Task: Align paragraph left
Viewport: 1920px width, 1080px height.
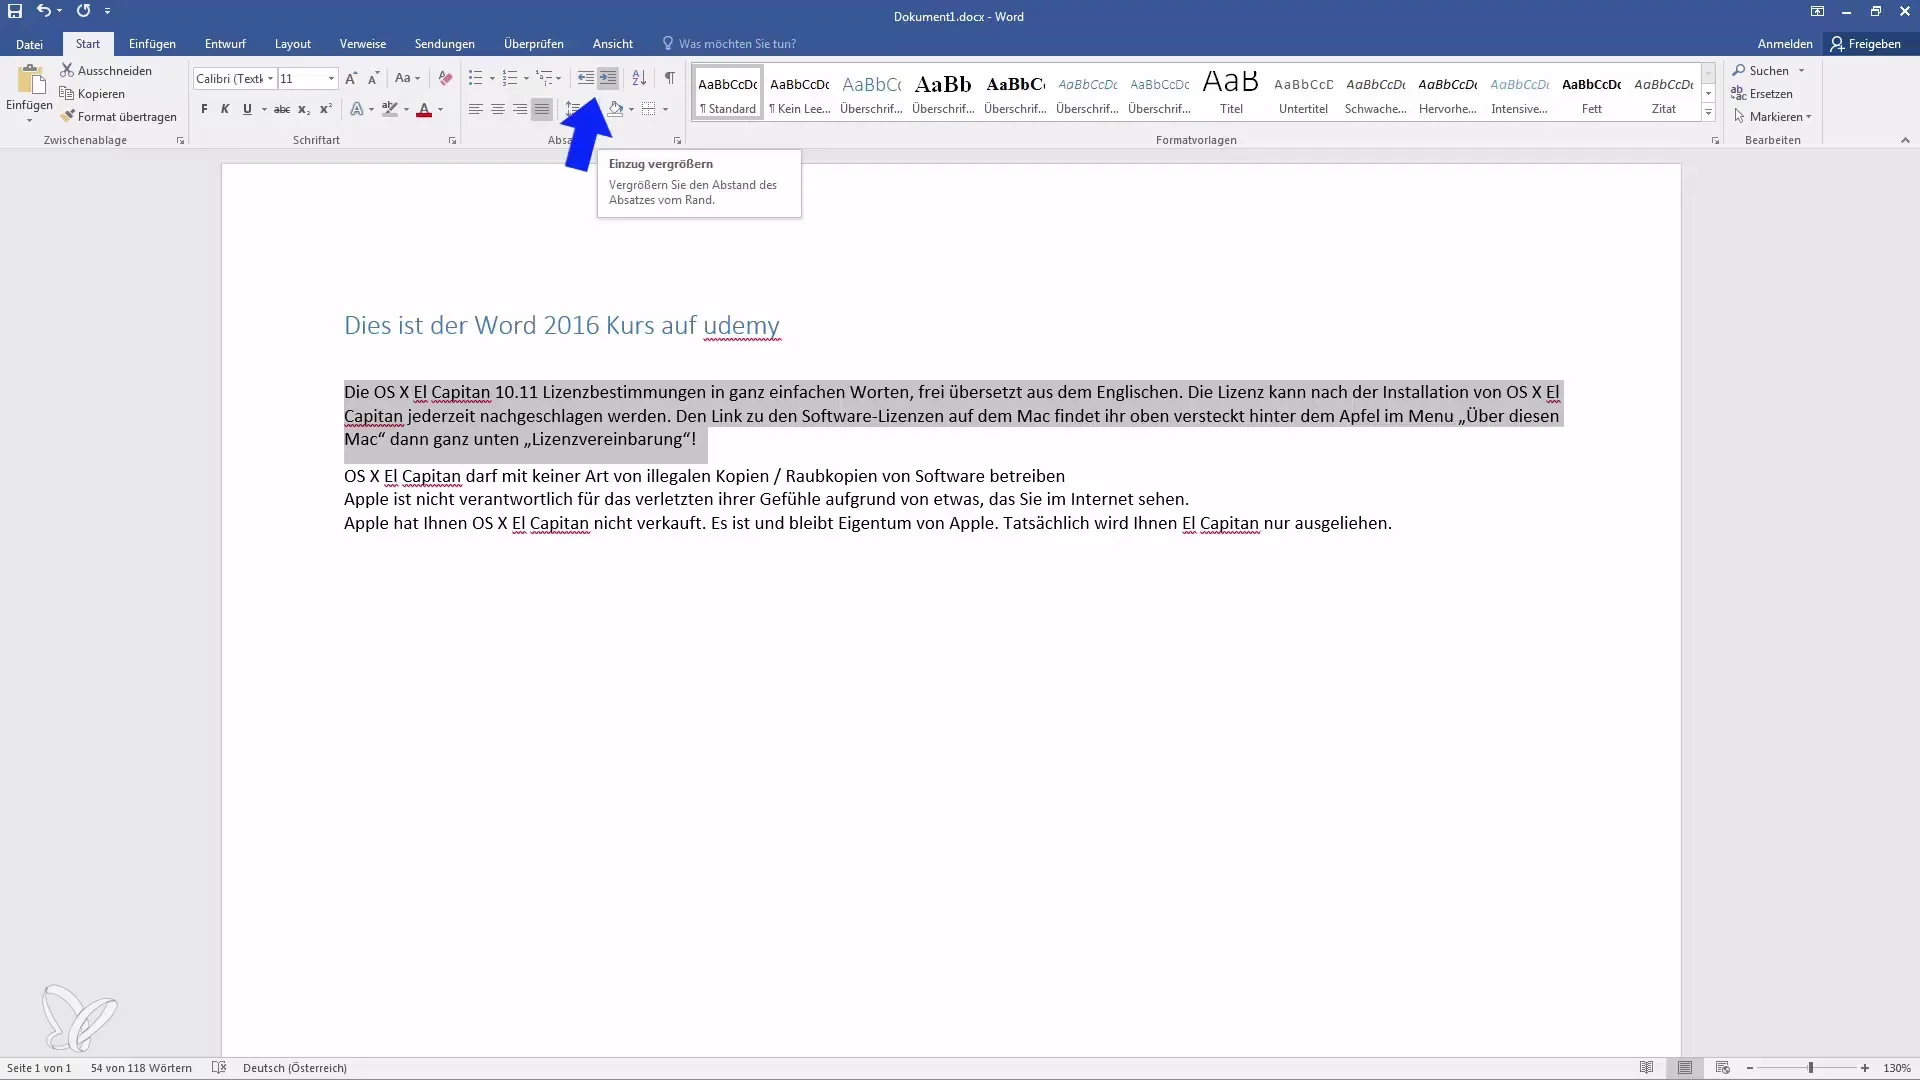Action: tap(475, 109)
